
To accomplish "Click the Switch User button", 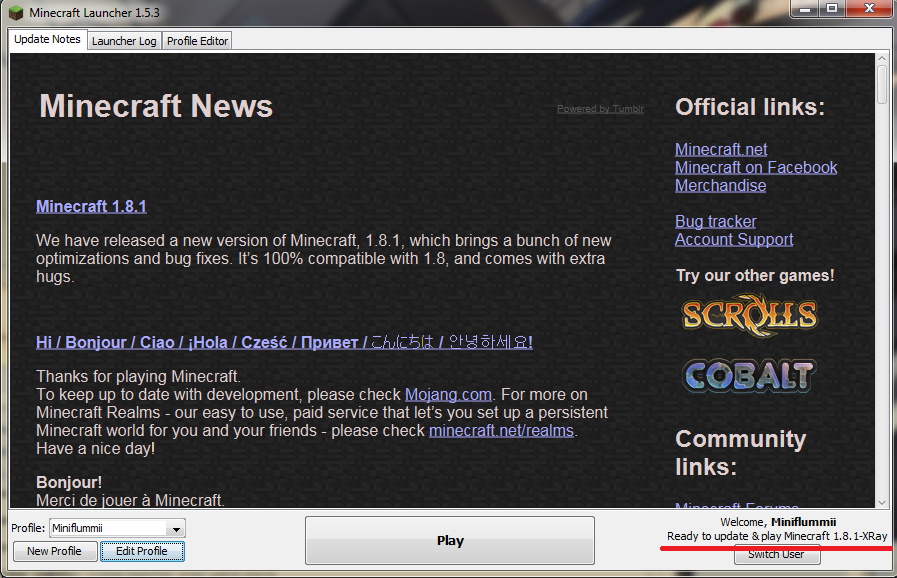I will (776, 555).
